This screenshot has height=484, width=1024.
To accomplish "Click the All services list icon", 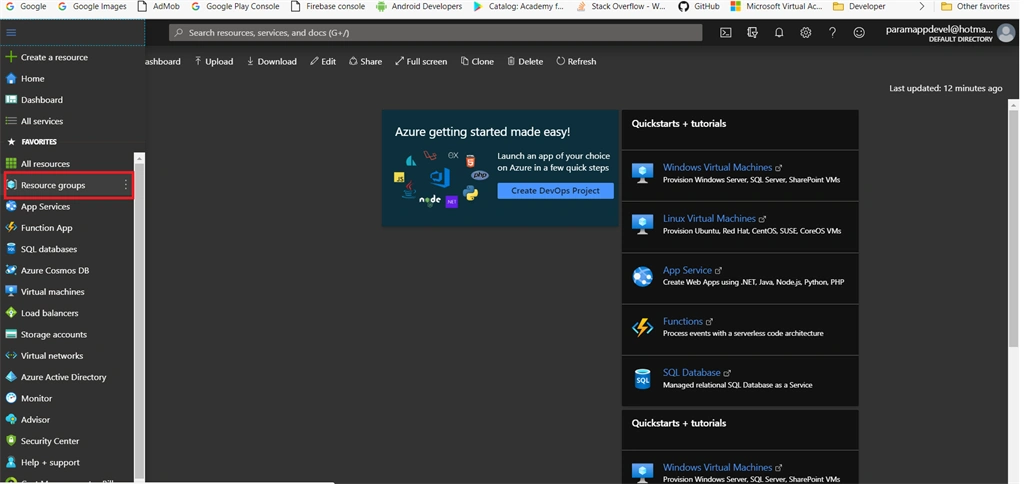I will (x=10, y=121).
